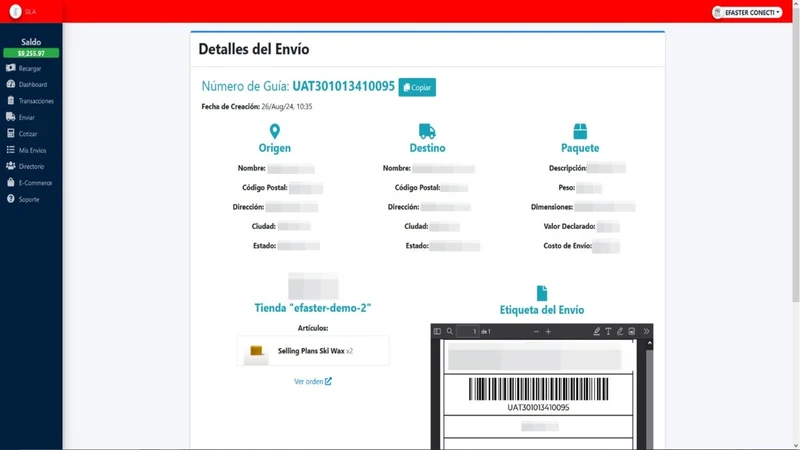Copy the guide number with Copiar button
This screenshot has width=800, height=450.
click(x=417, y=87)
